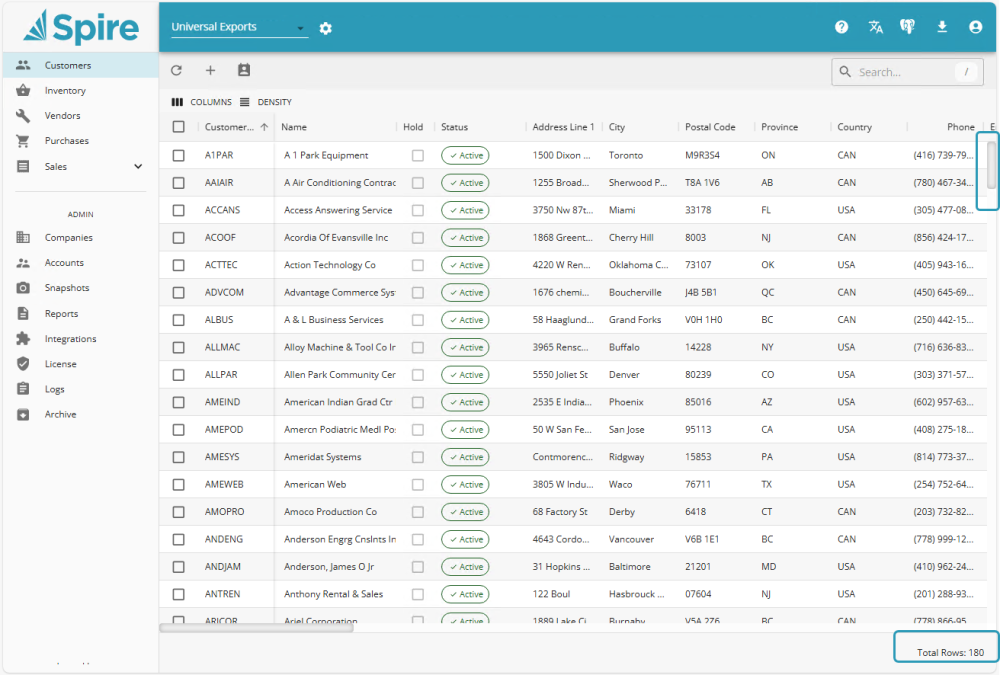The width and height of the screenshot is (1000, 675).
Task: Click postal code 21201
Action: tap(698, 567)
